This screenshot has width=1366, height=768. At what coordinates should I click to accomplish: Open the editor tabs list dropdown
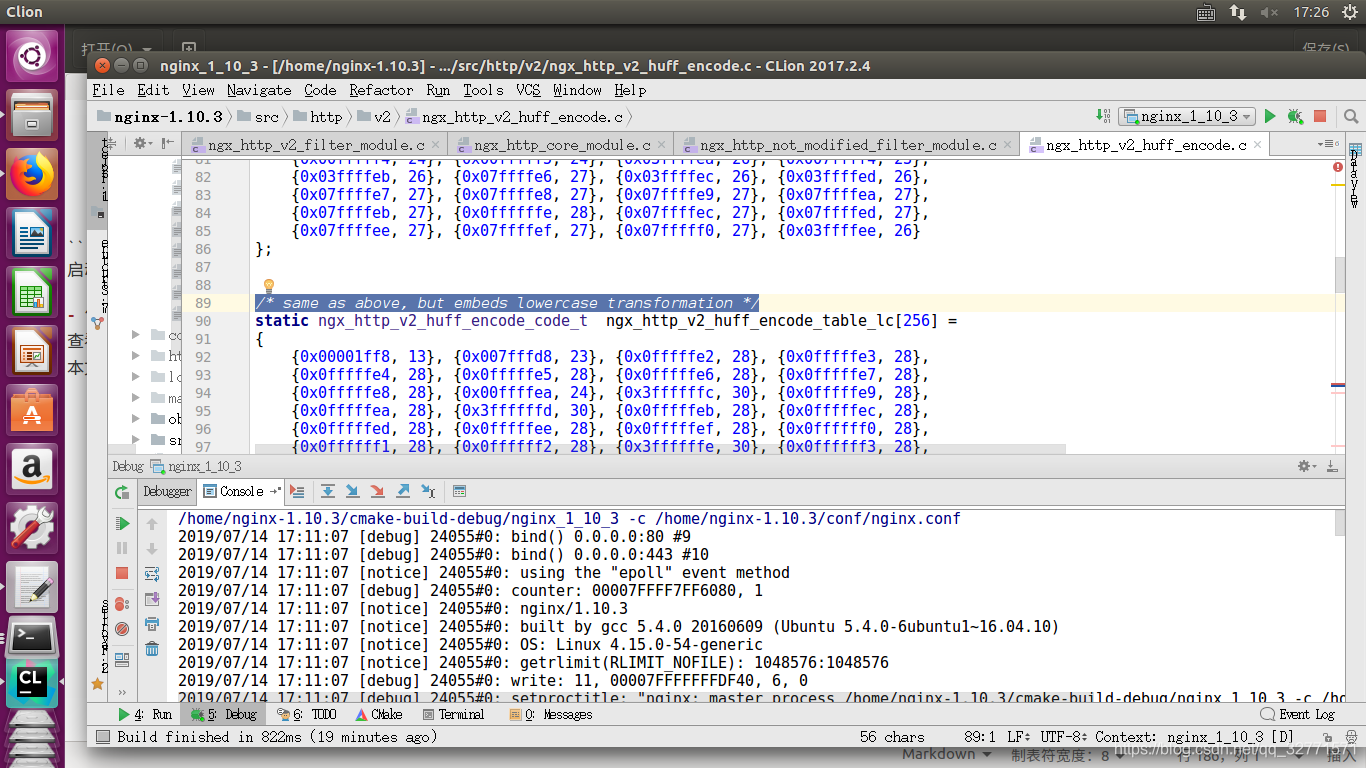tap(1329, 145)
